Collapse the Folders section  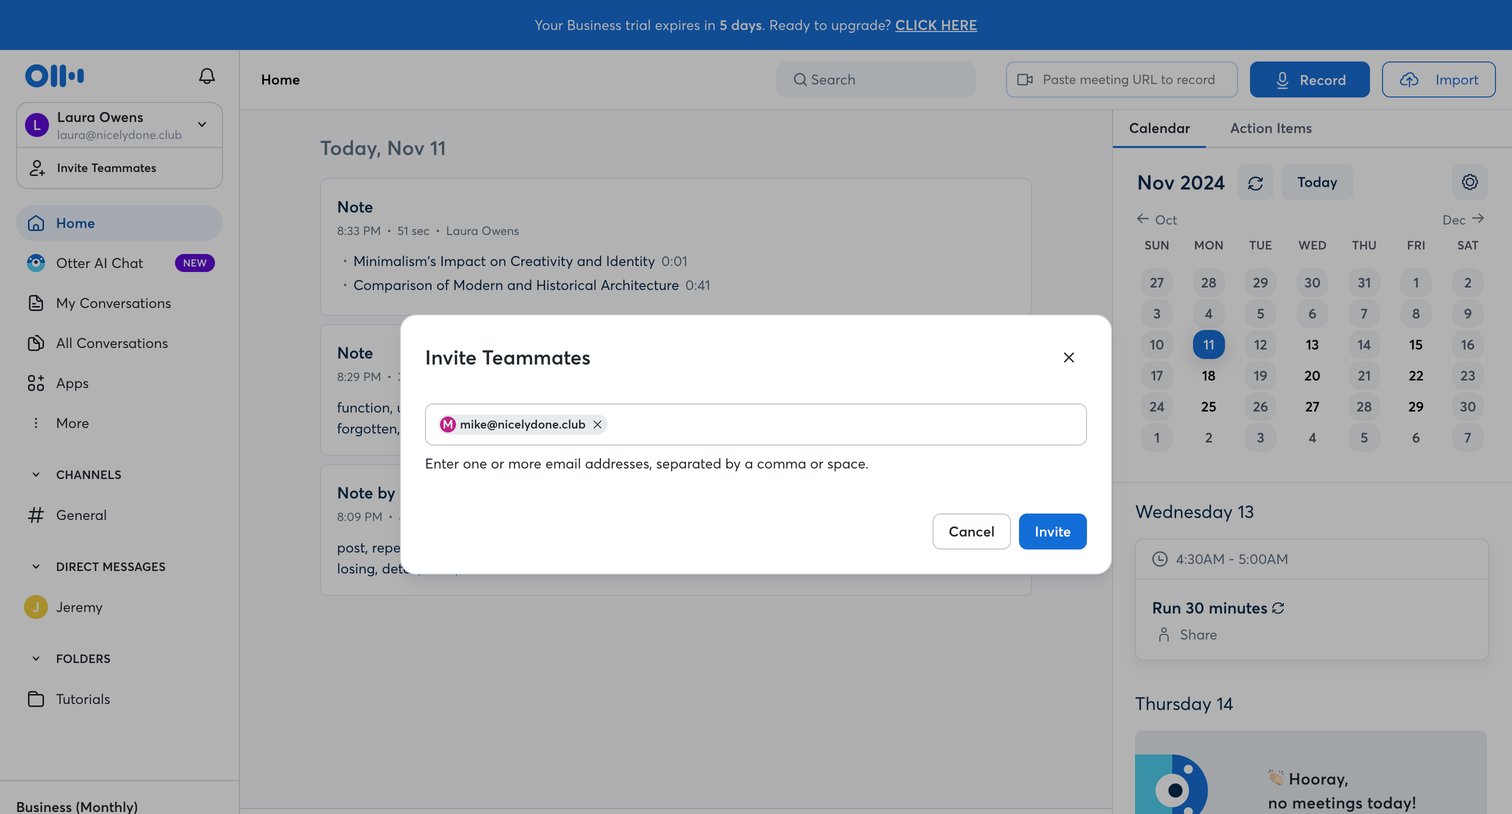(36, 659)
